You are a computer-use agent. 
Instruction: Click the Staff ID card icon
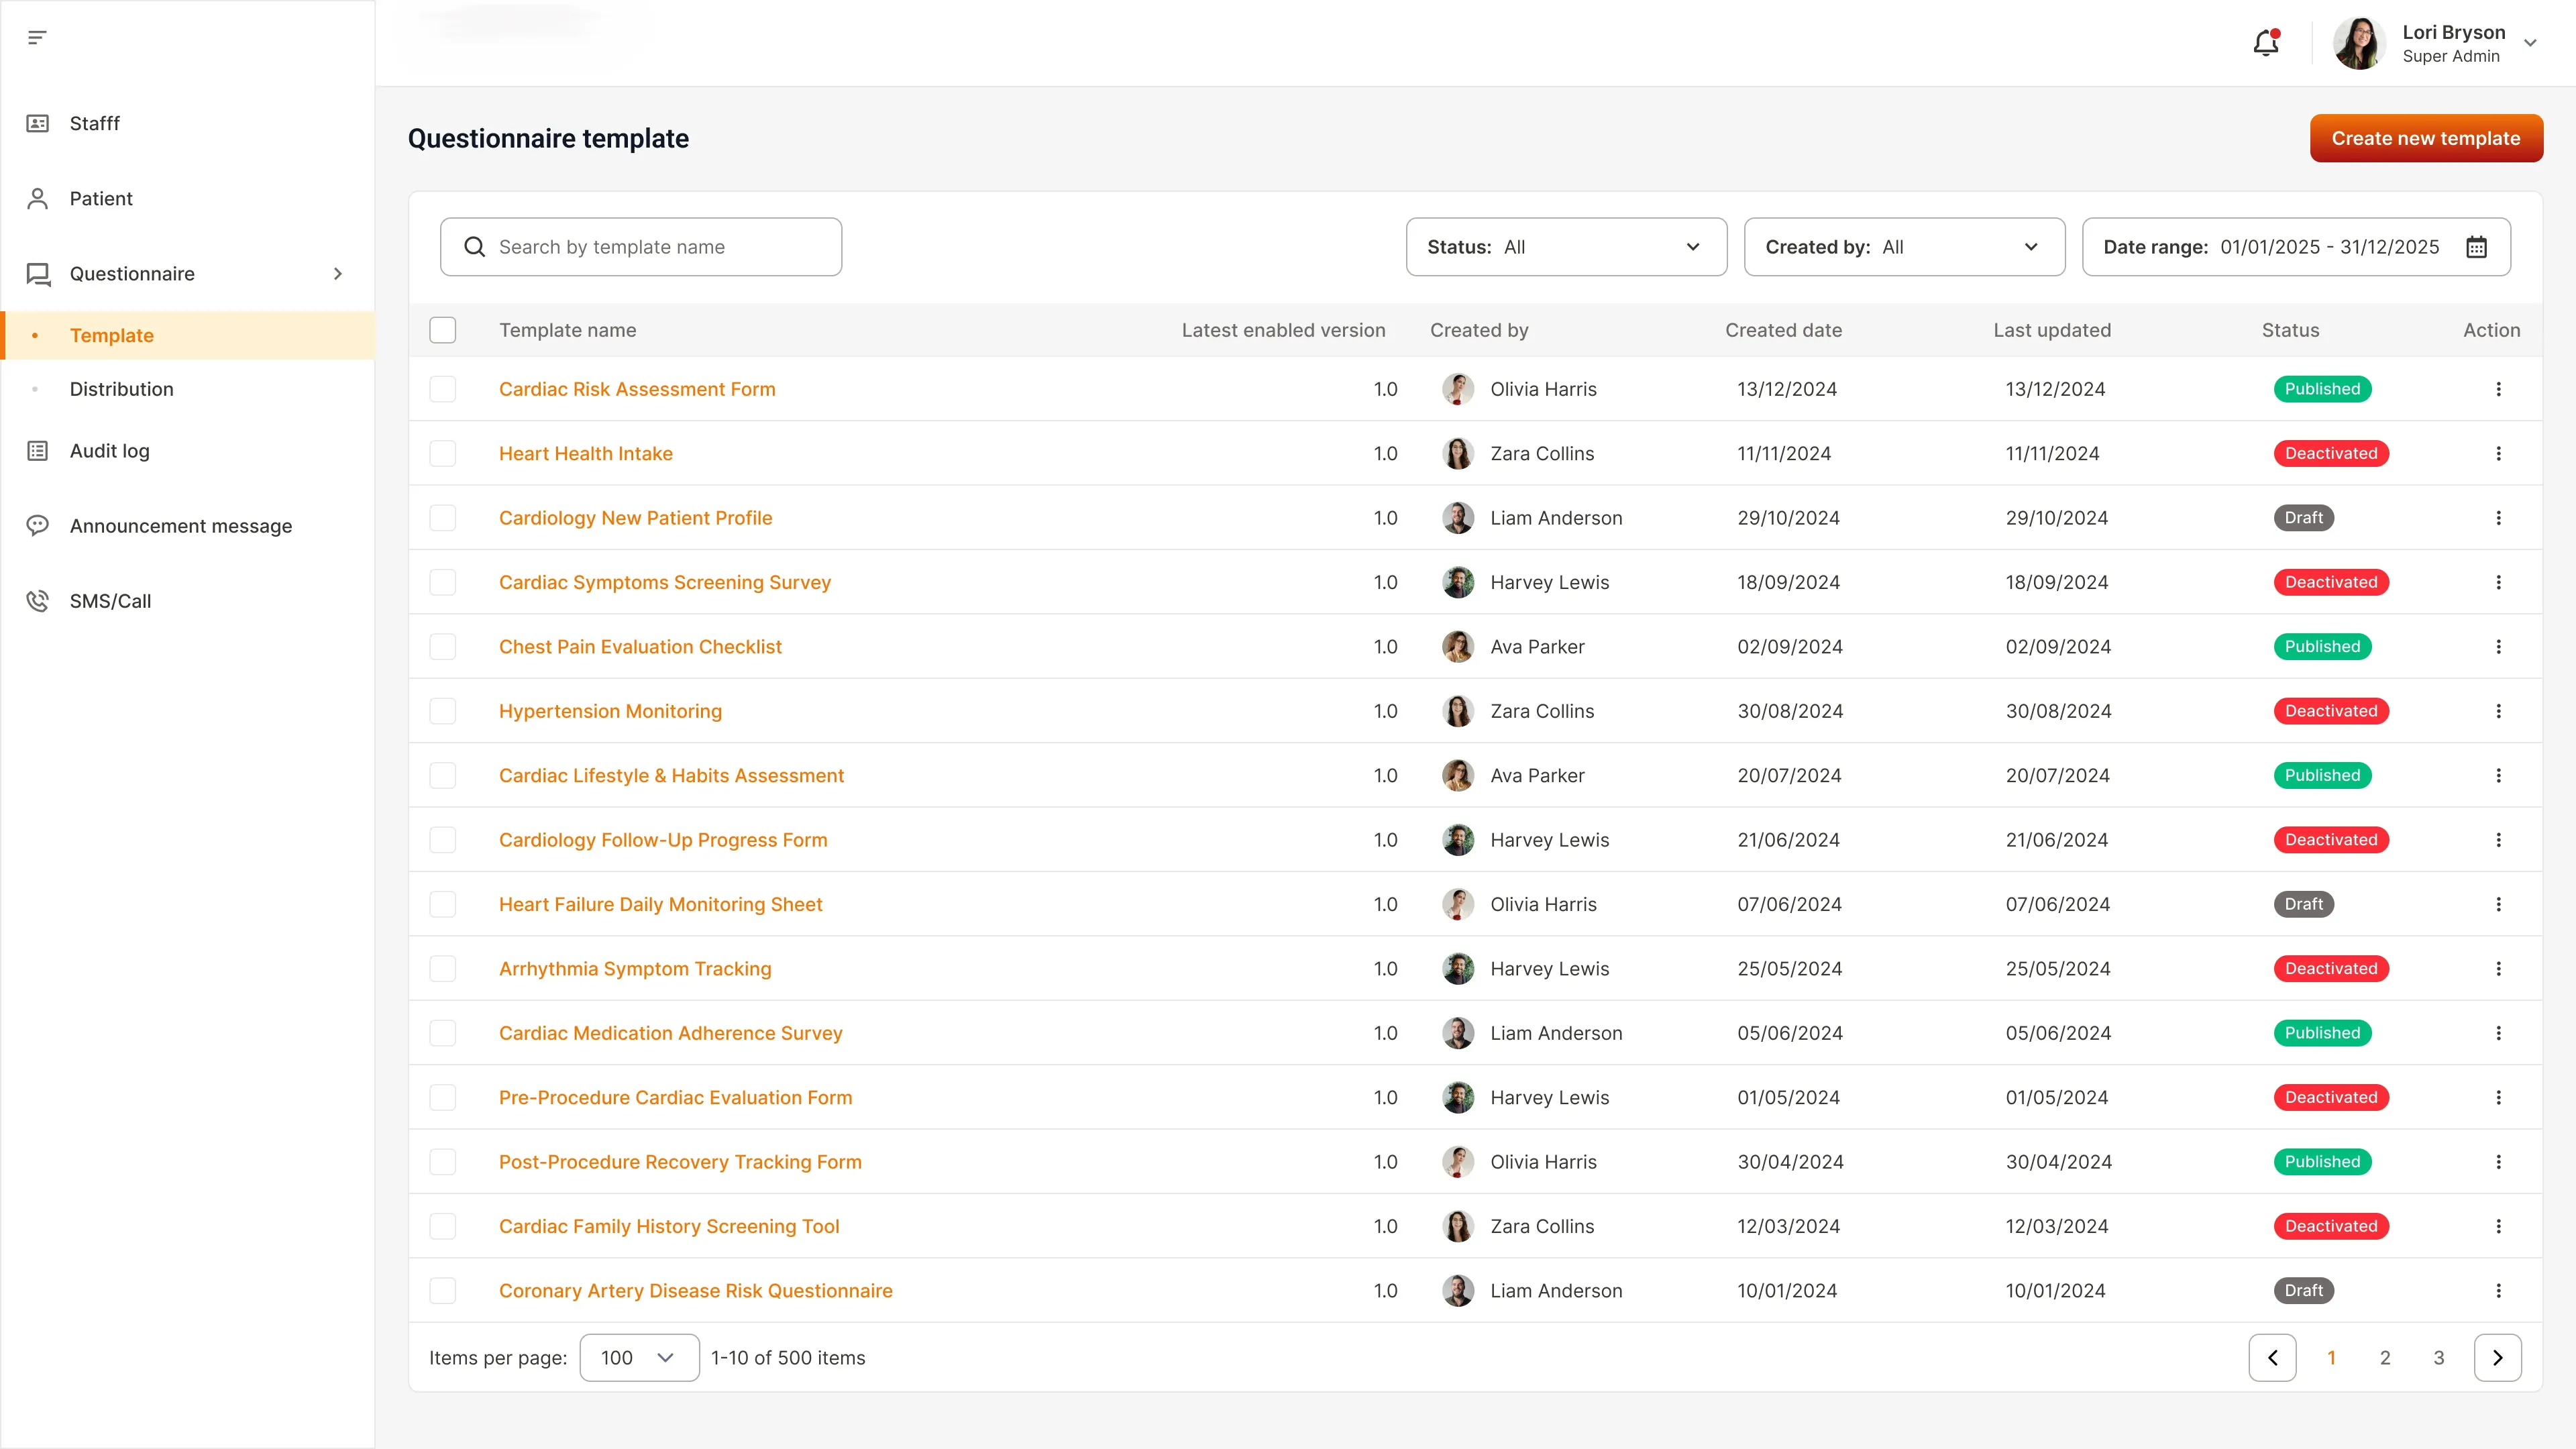tap(38, 123)
